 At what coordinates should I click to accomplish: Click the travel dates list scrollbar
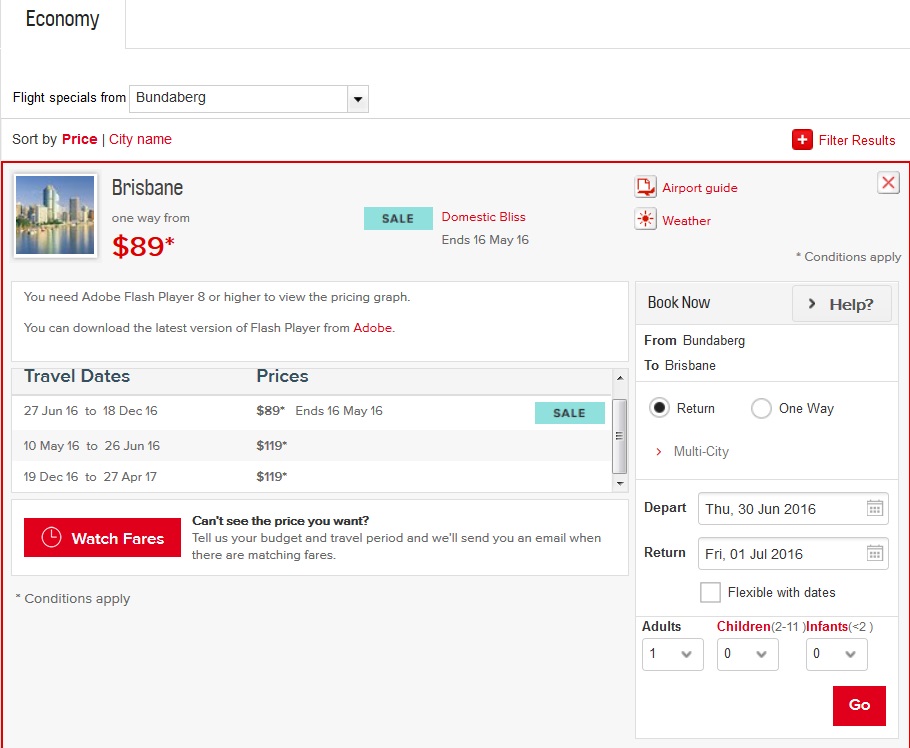[620, 435]
